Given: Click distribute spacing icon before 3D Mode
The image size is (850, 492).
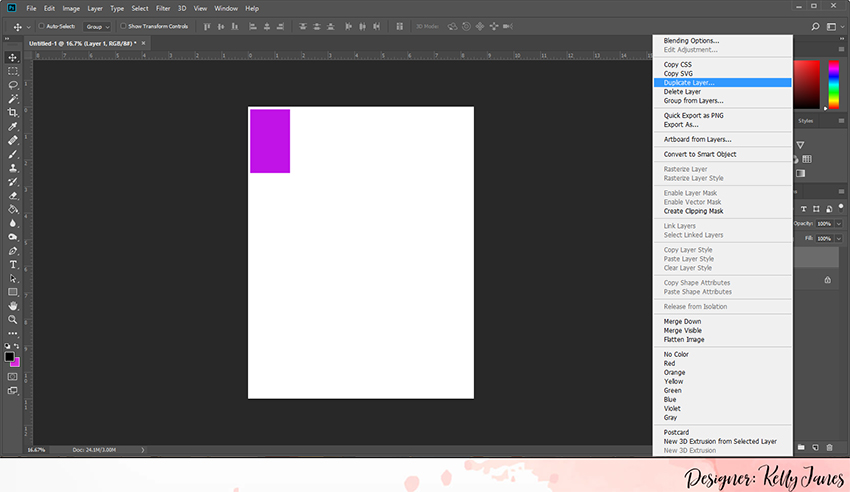Looking at the screenshot, I should click(400, 26).
